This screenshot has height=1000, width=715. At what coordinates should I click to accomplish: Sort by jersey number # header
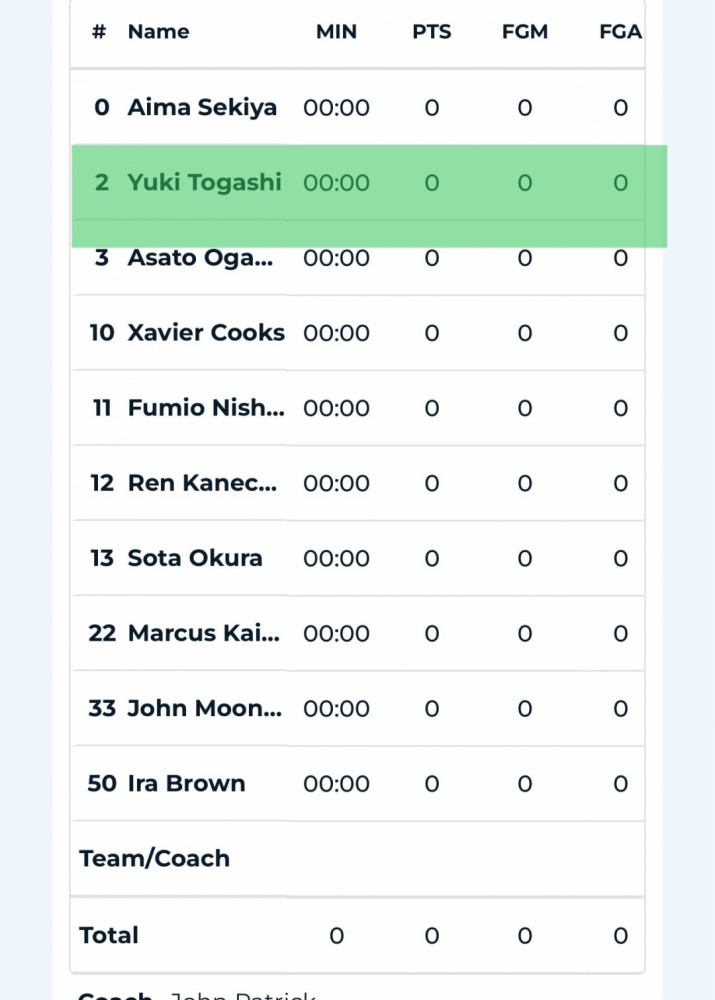(99, 32)
